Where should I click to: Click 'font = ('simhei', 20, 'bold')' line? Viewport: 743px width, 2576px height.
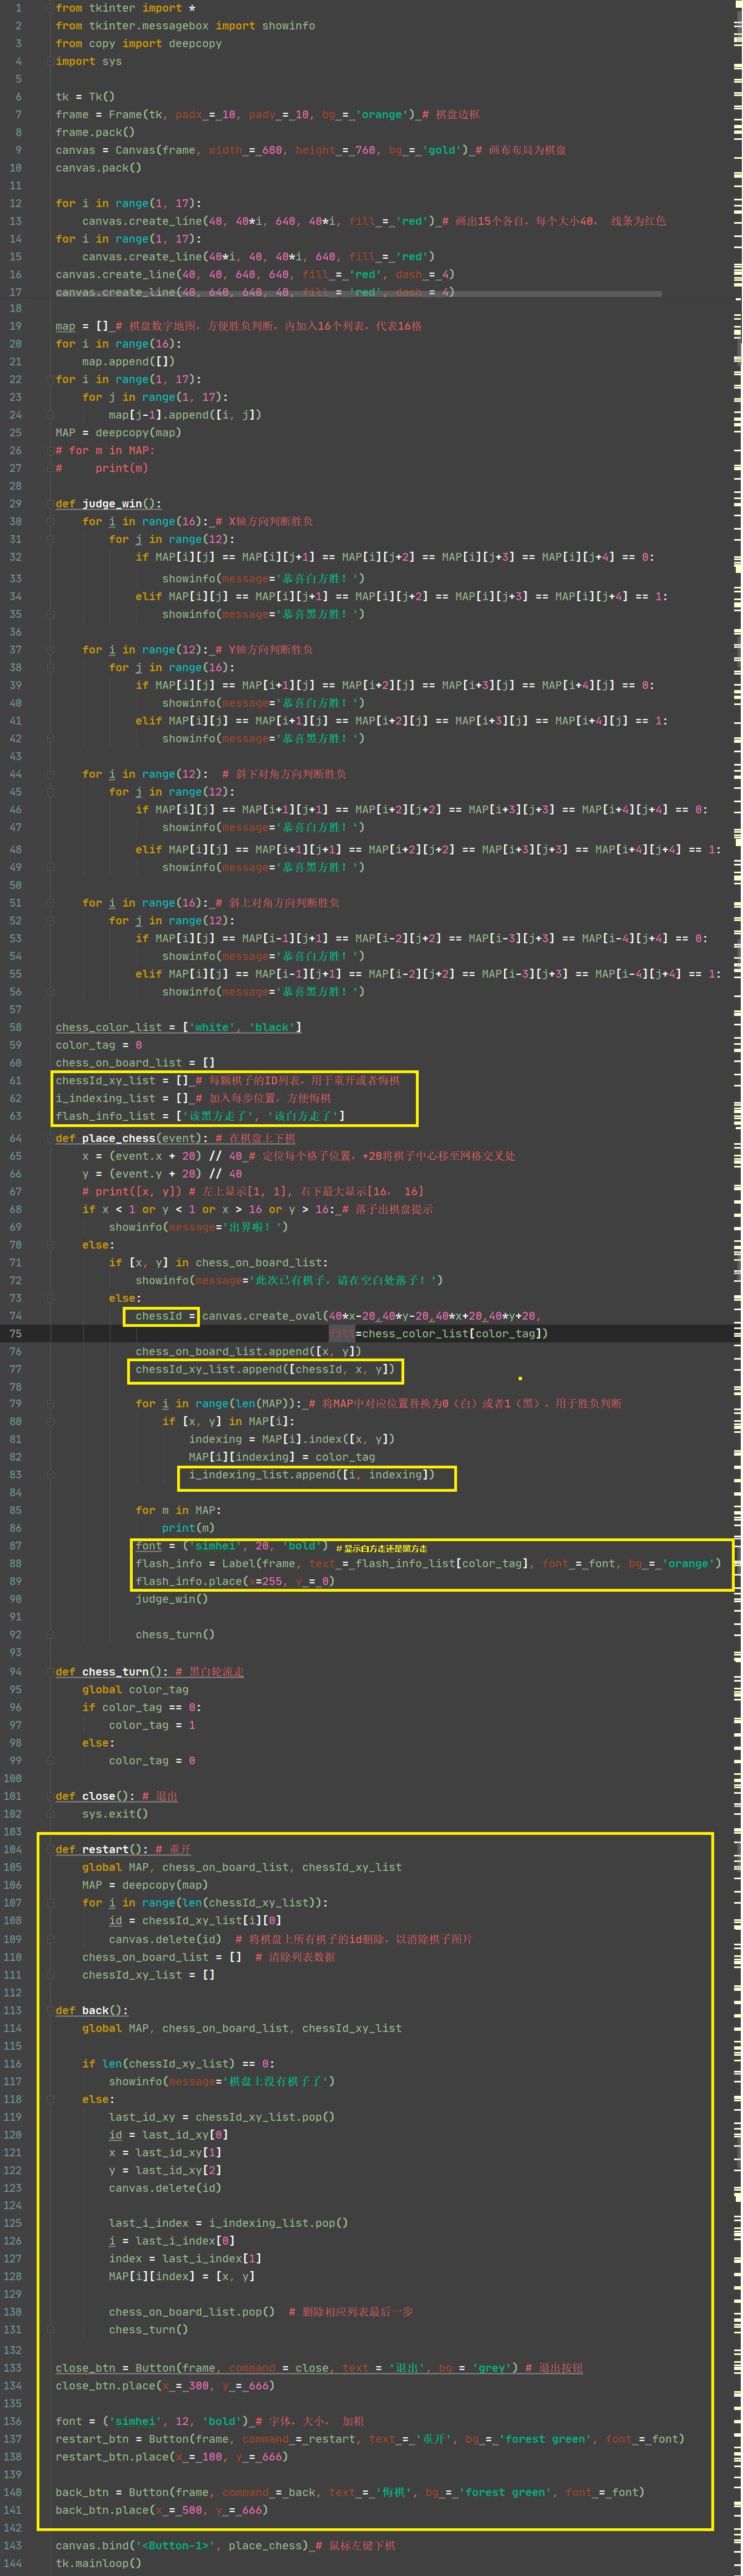tap(232, 1546)
